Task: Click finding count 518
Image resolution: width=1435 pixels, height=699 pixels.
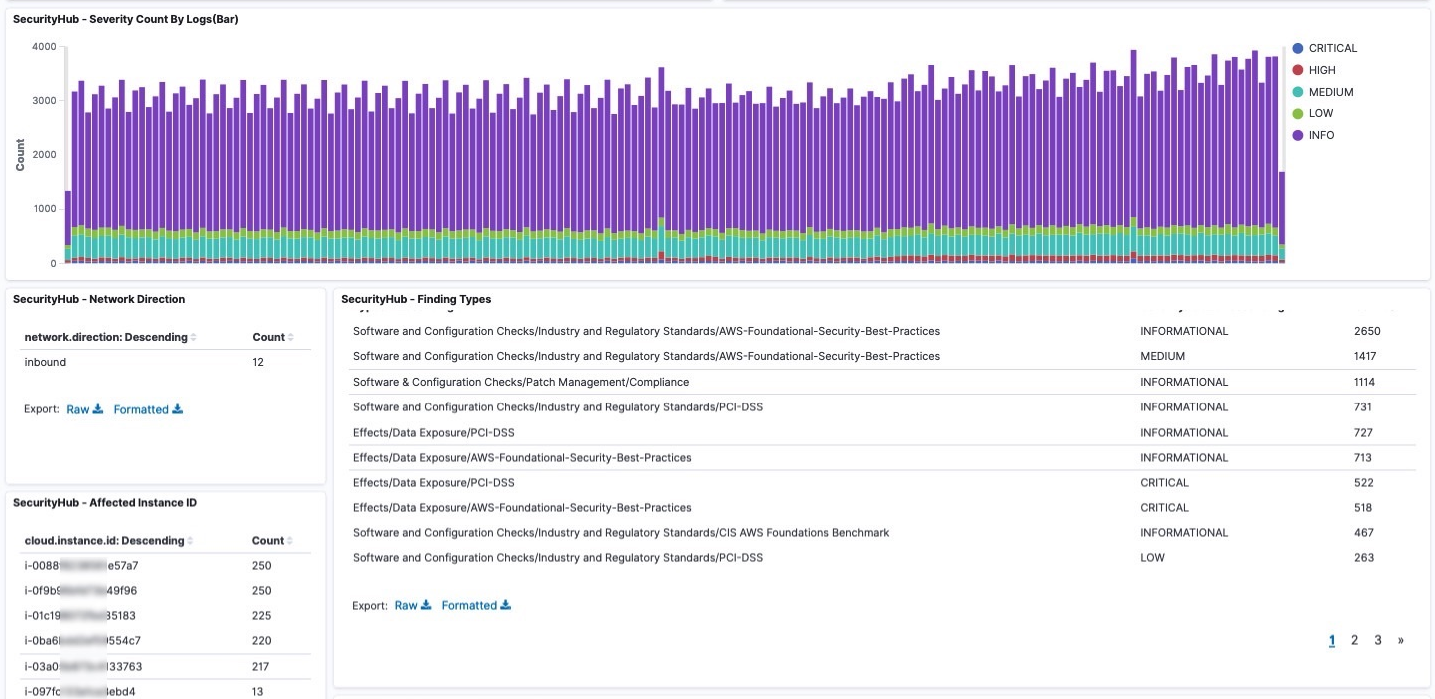Action: click(x=1363, y=508)
